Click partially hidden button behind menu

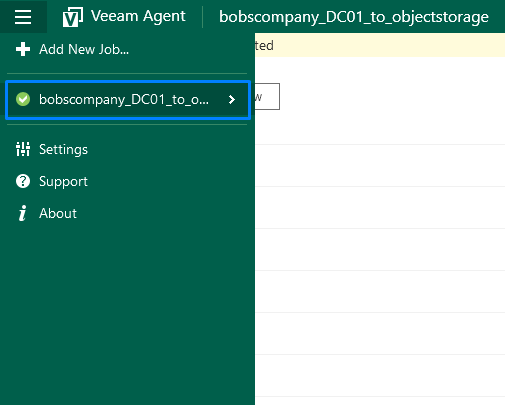[267, 97]
